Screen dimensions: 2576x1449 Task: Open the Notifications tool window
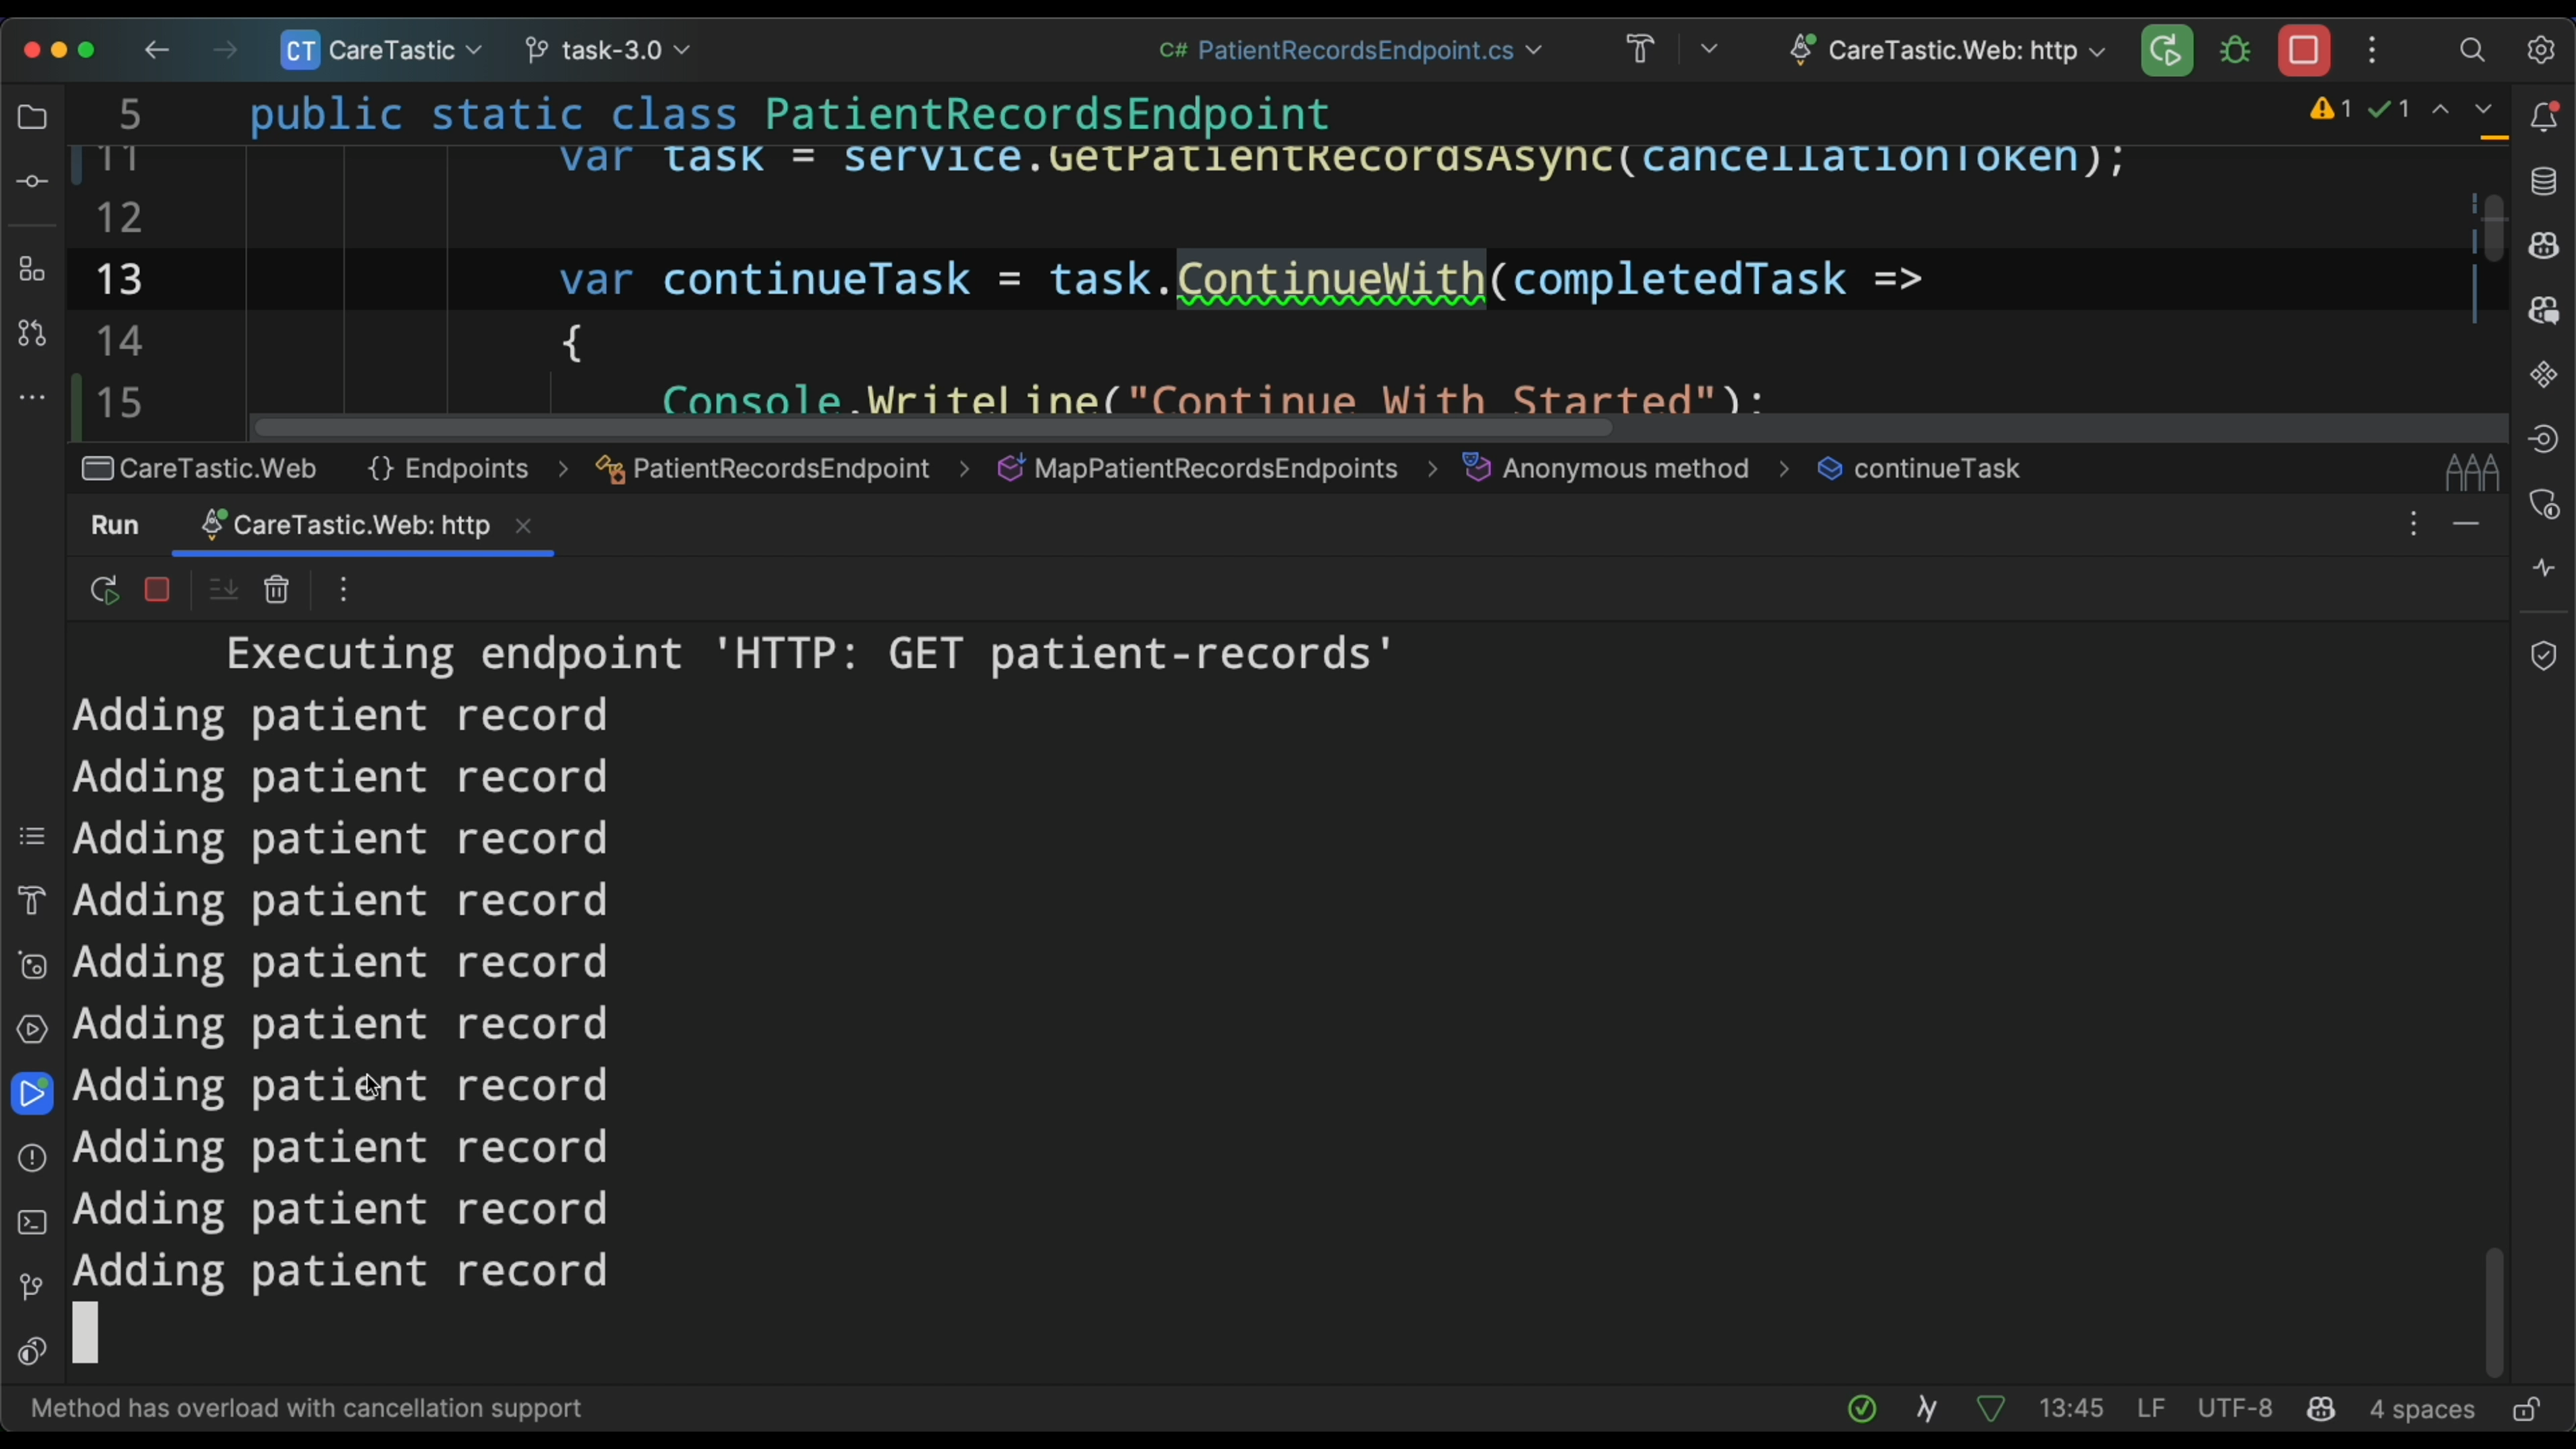pos(2544,117)
